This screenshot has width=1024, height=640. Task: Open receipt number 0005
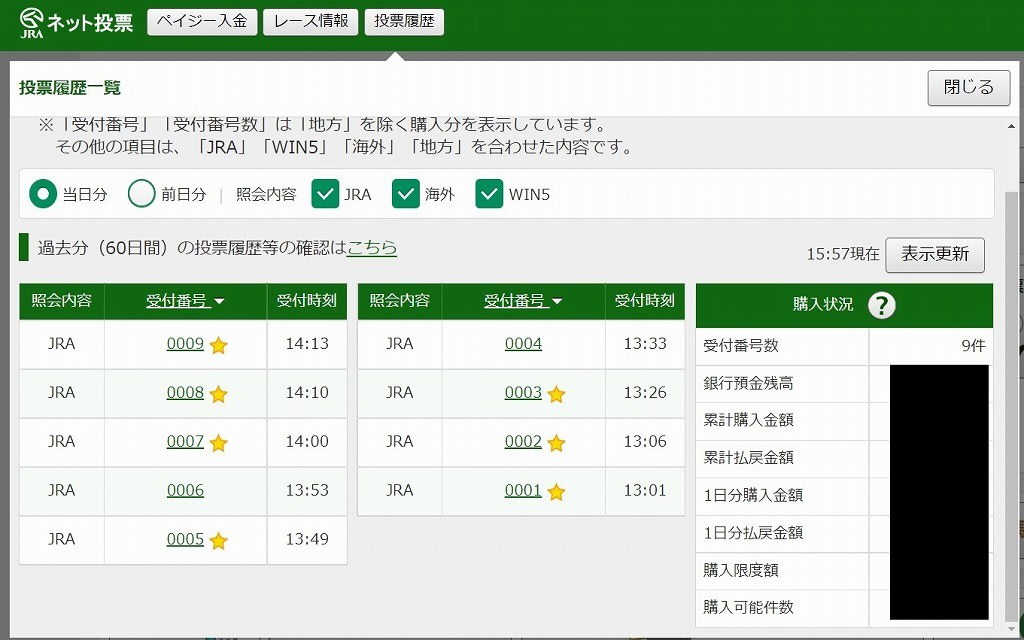click(x=185, y=539)
